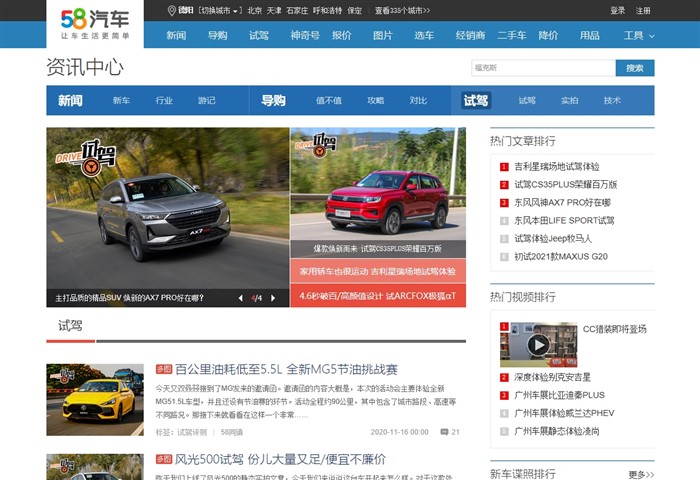
Task: Open 查看335个城市 link
Action: click(402, 10)
